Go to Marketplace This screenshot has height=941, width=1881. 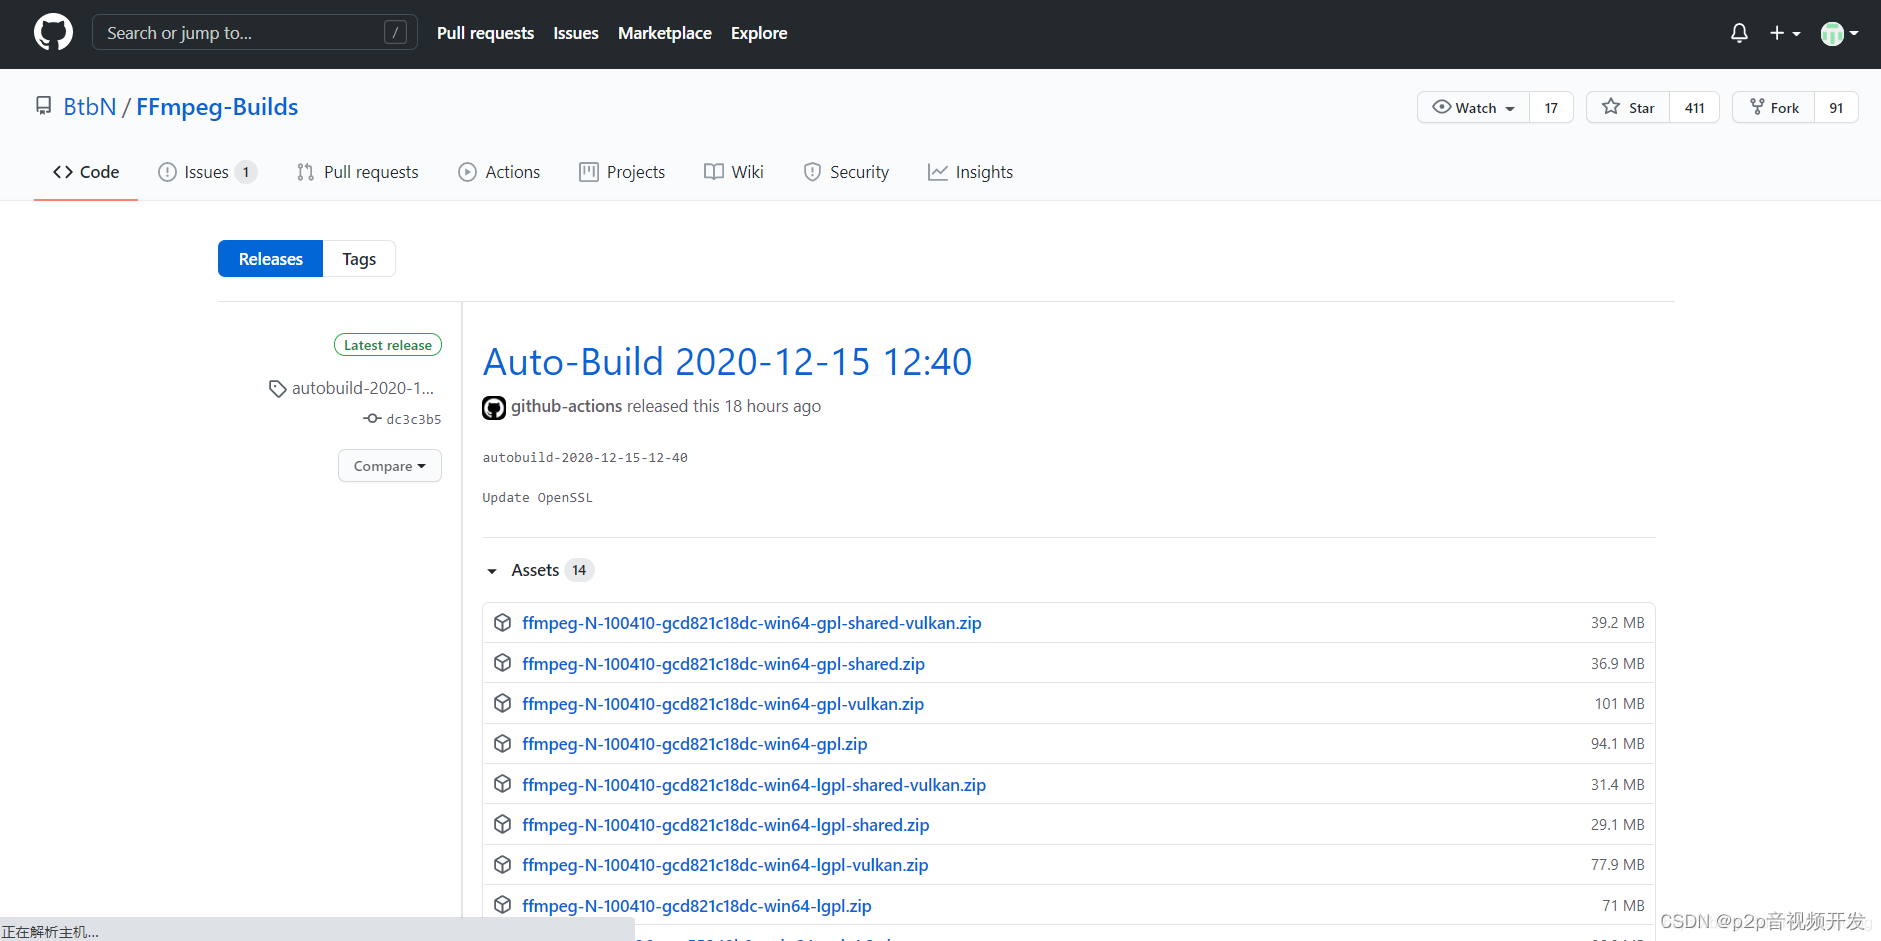[x=665, y=33]
